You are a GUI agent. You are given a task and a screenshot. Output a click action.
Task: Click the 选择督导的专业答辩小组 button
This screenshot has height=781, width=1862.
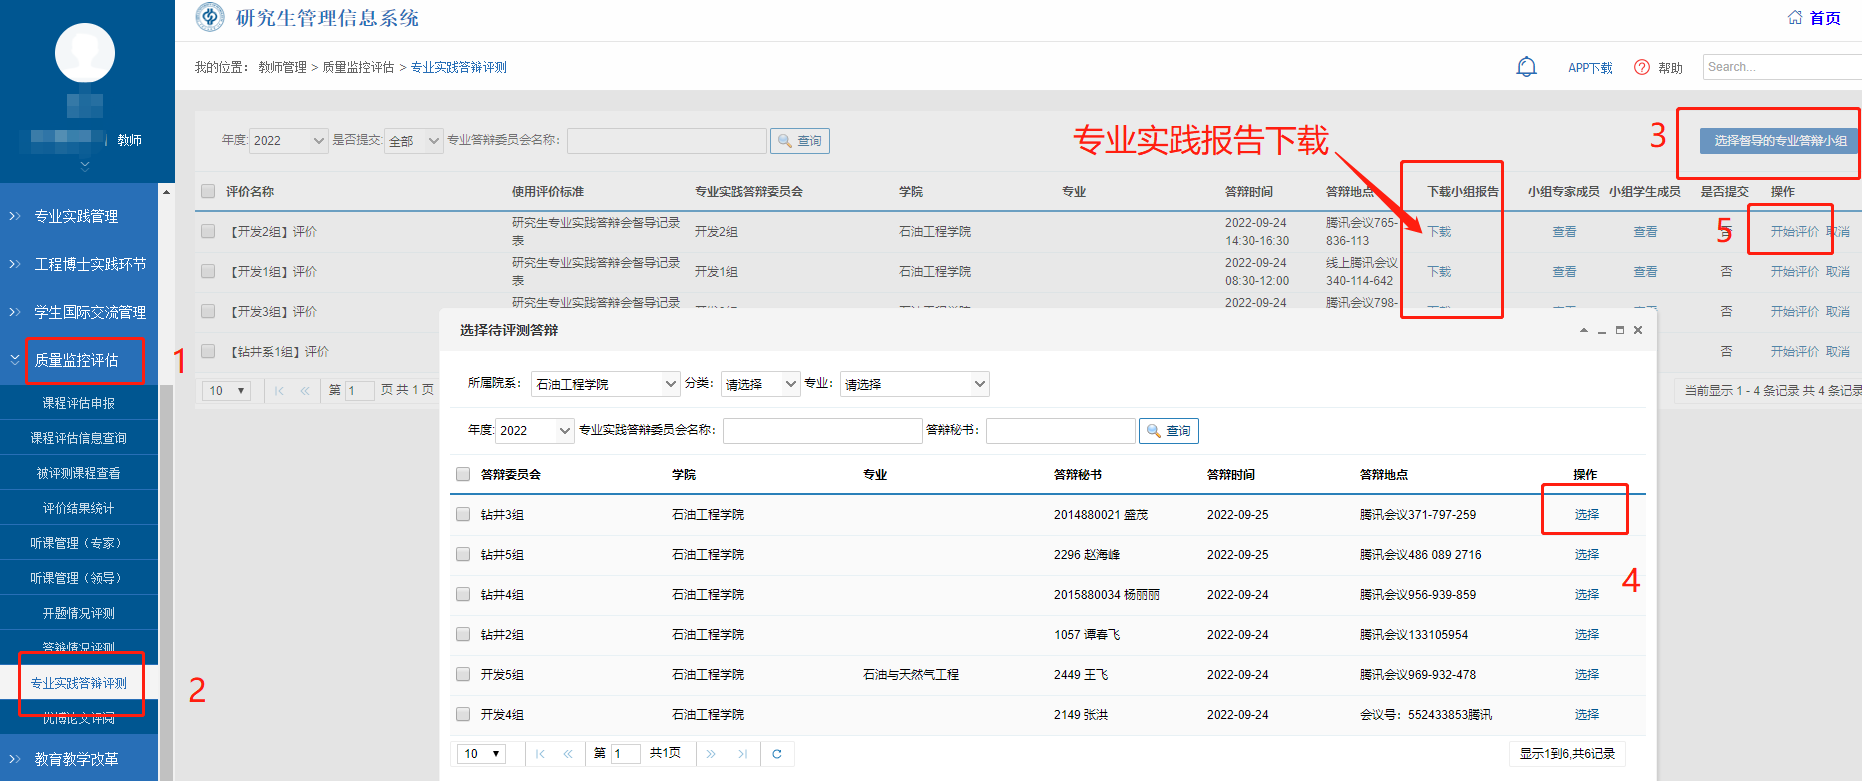1779,141
